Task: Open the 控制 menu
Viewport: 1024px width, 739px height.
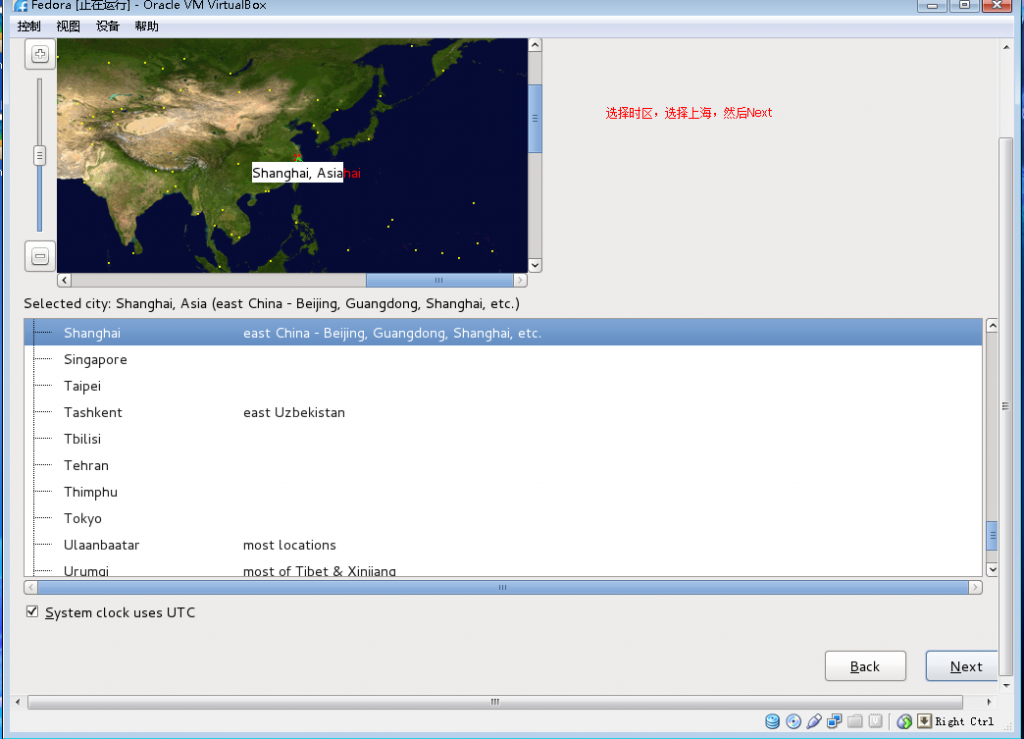Action: (x=28, y=25)
